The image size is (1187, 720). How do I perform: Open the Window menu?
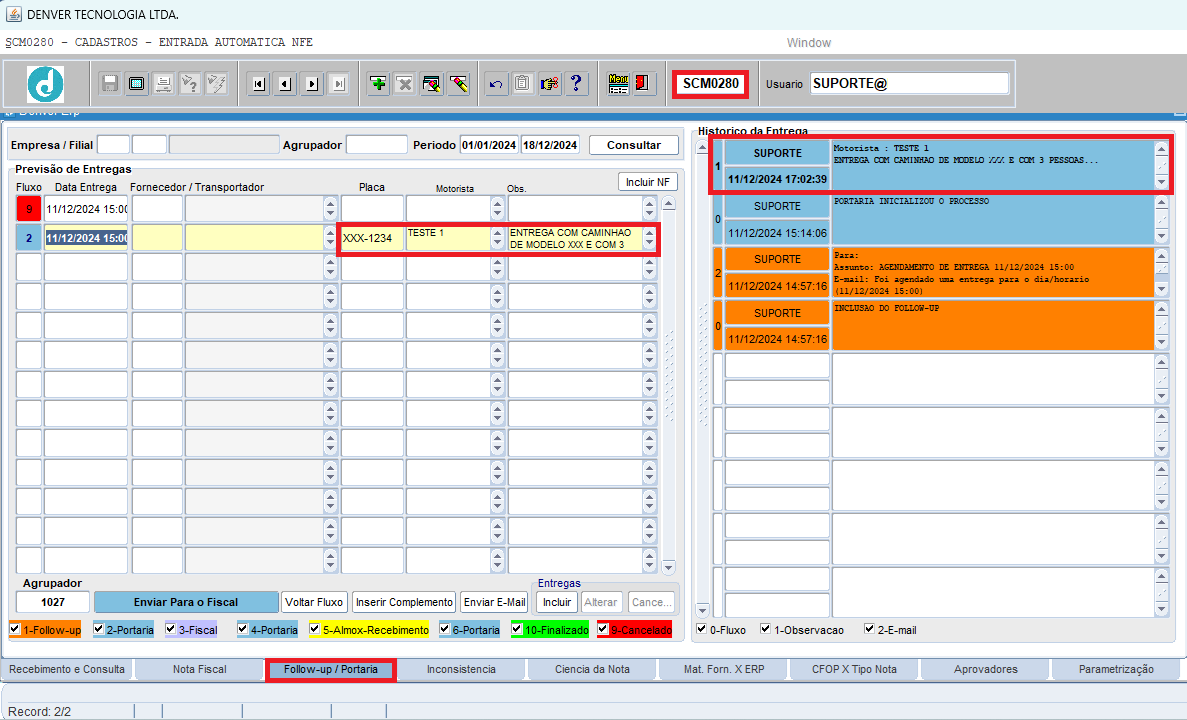point(808,42)
